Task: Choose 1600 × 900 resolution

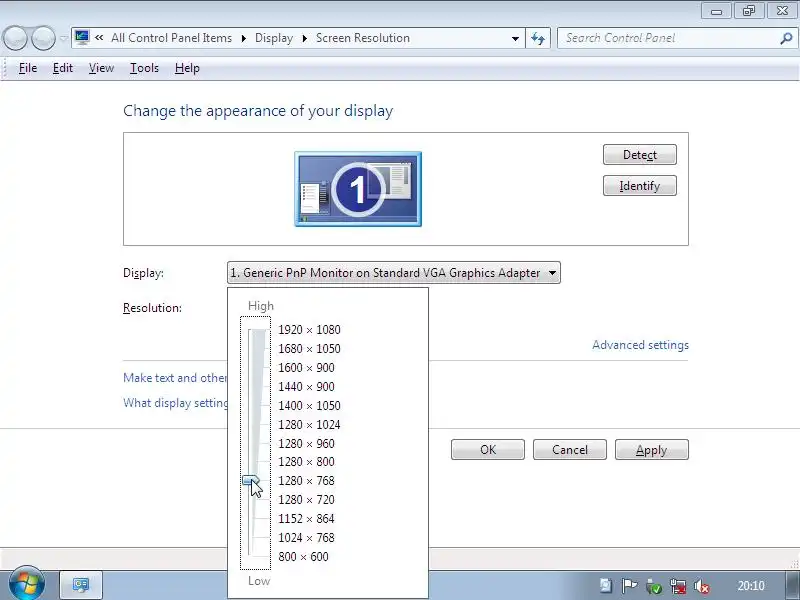Action: [306, 367]
